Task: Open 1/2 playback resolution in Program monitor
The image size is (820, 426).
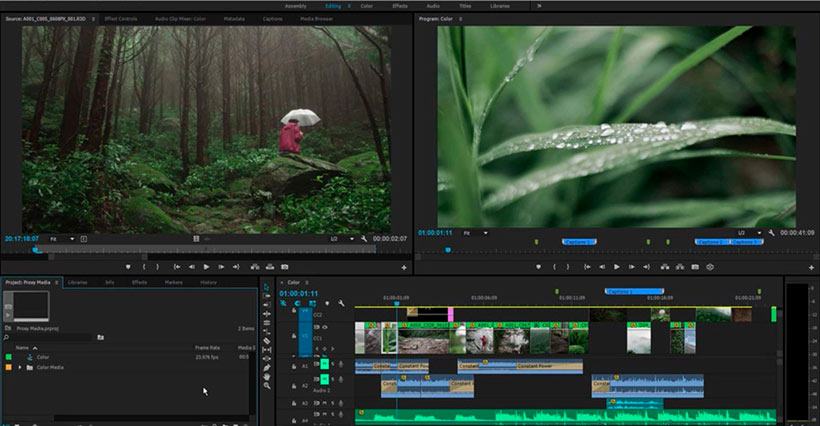Action: point(749,233)
